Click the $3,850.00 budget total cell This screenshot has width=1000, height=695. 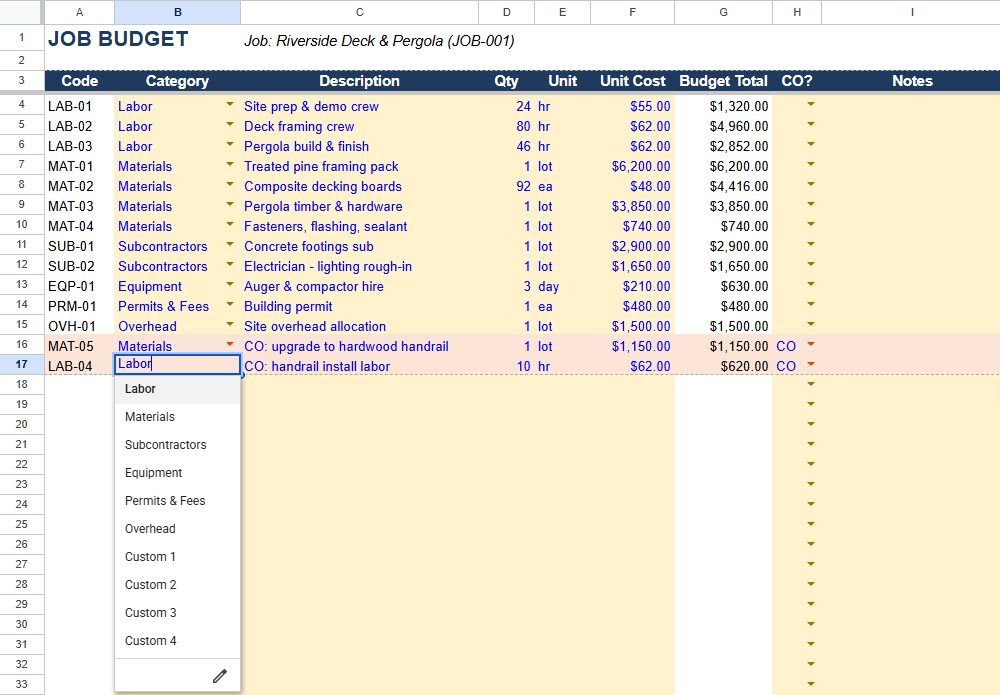[x=723, y=207]
